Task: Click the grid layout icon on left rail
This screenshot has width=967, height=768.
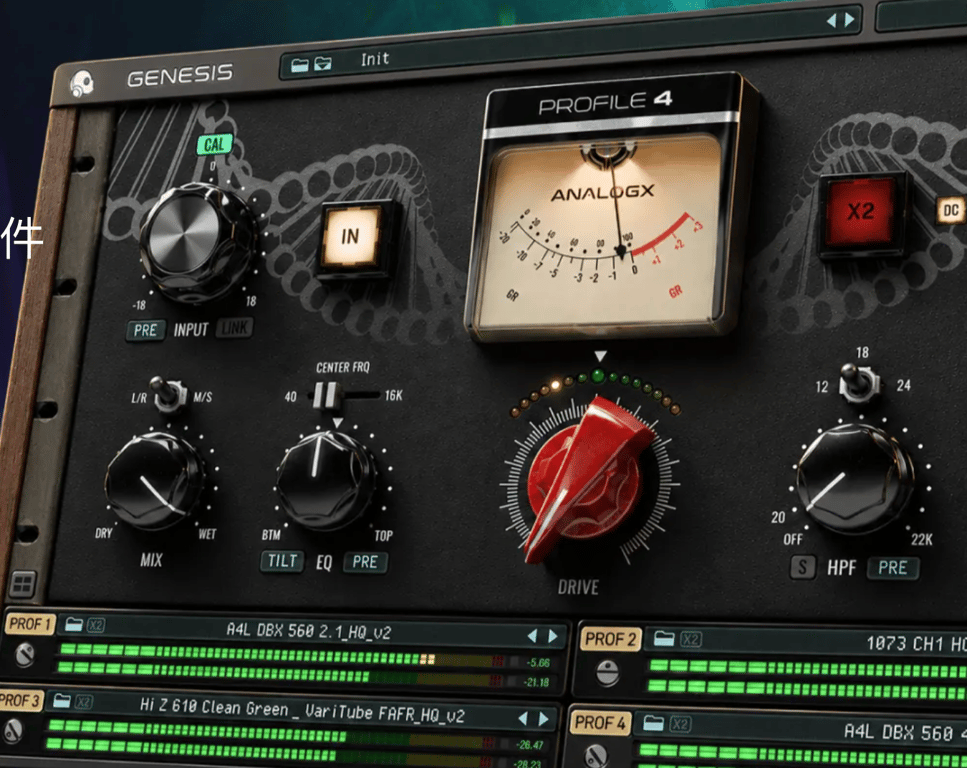Action: pyautogui.click(x=22, y=584)
